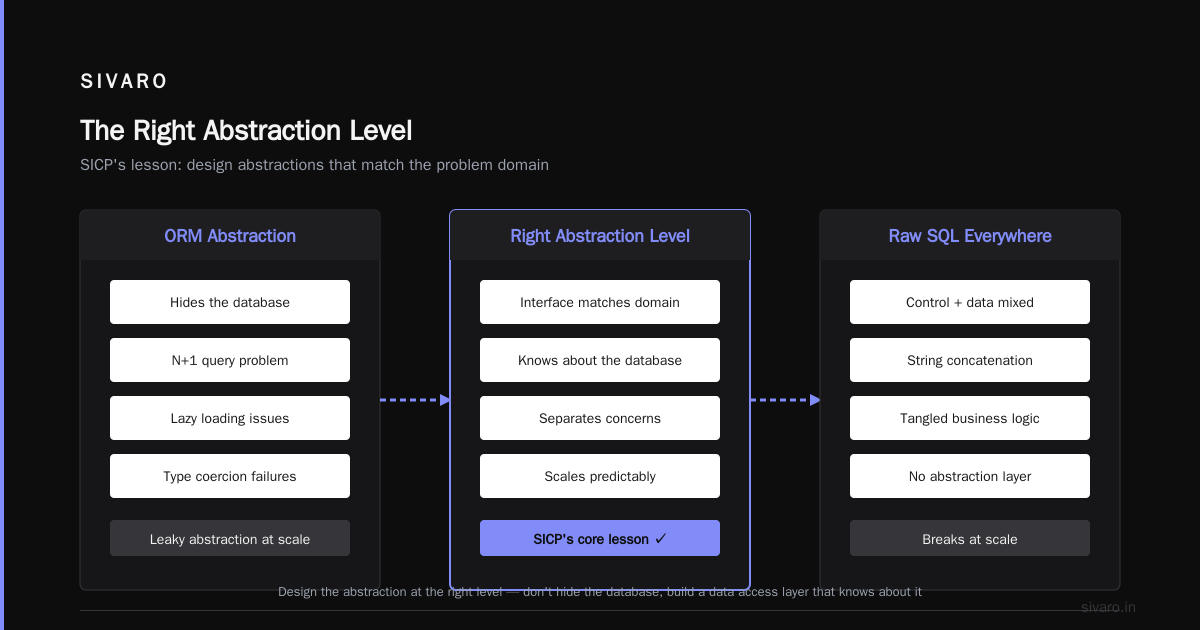The image size is (1200, 630).
Task: Select the ORM Abstraction column header
Action: click(x=230, y=236)
